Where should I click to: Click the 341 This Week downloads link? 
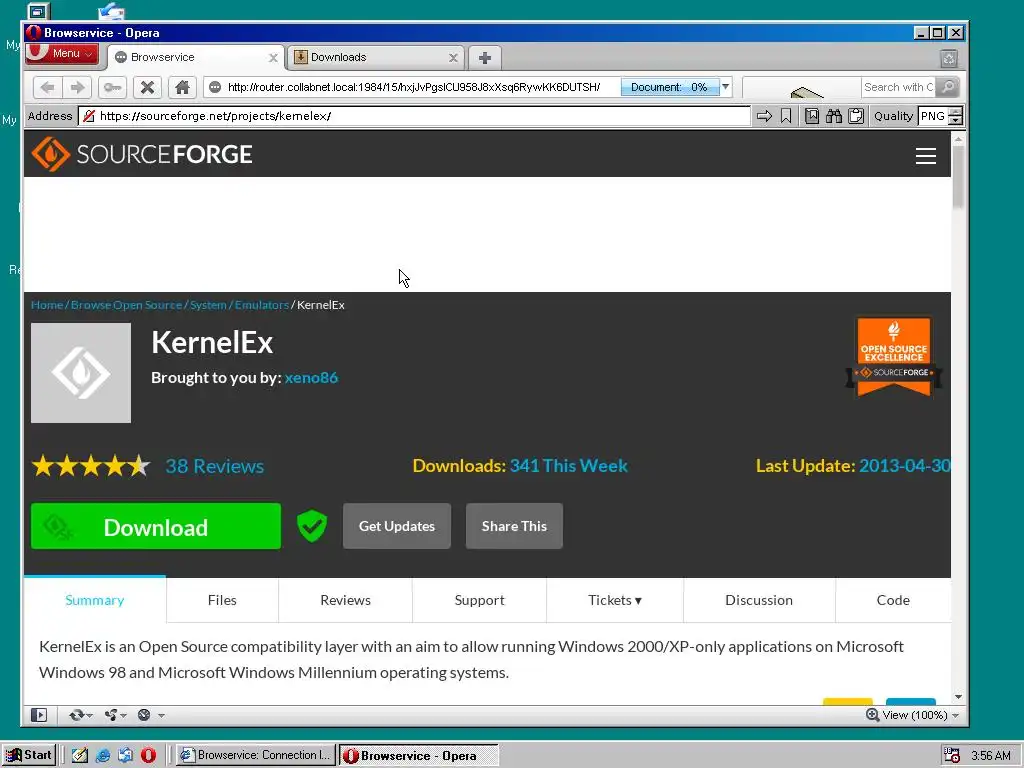(x=568, y=466)
